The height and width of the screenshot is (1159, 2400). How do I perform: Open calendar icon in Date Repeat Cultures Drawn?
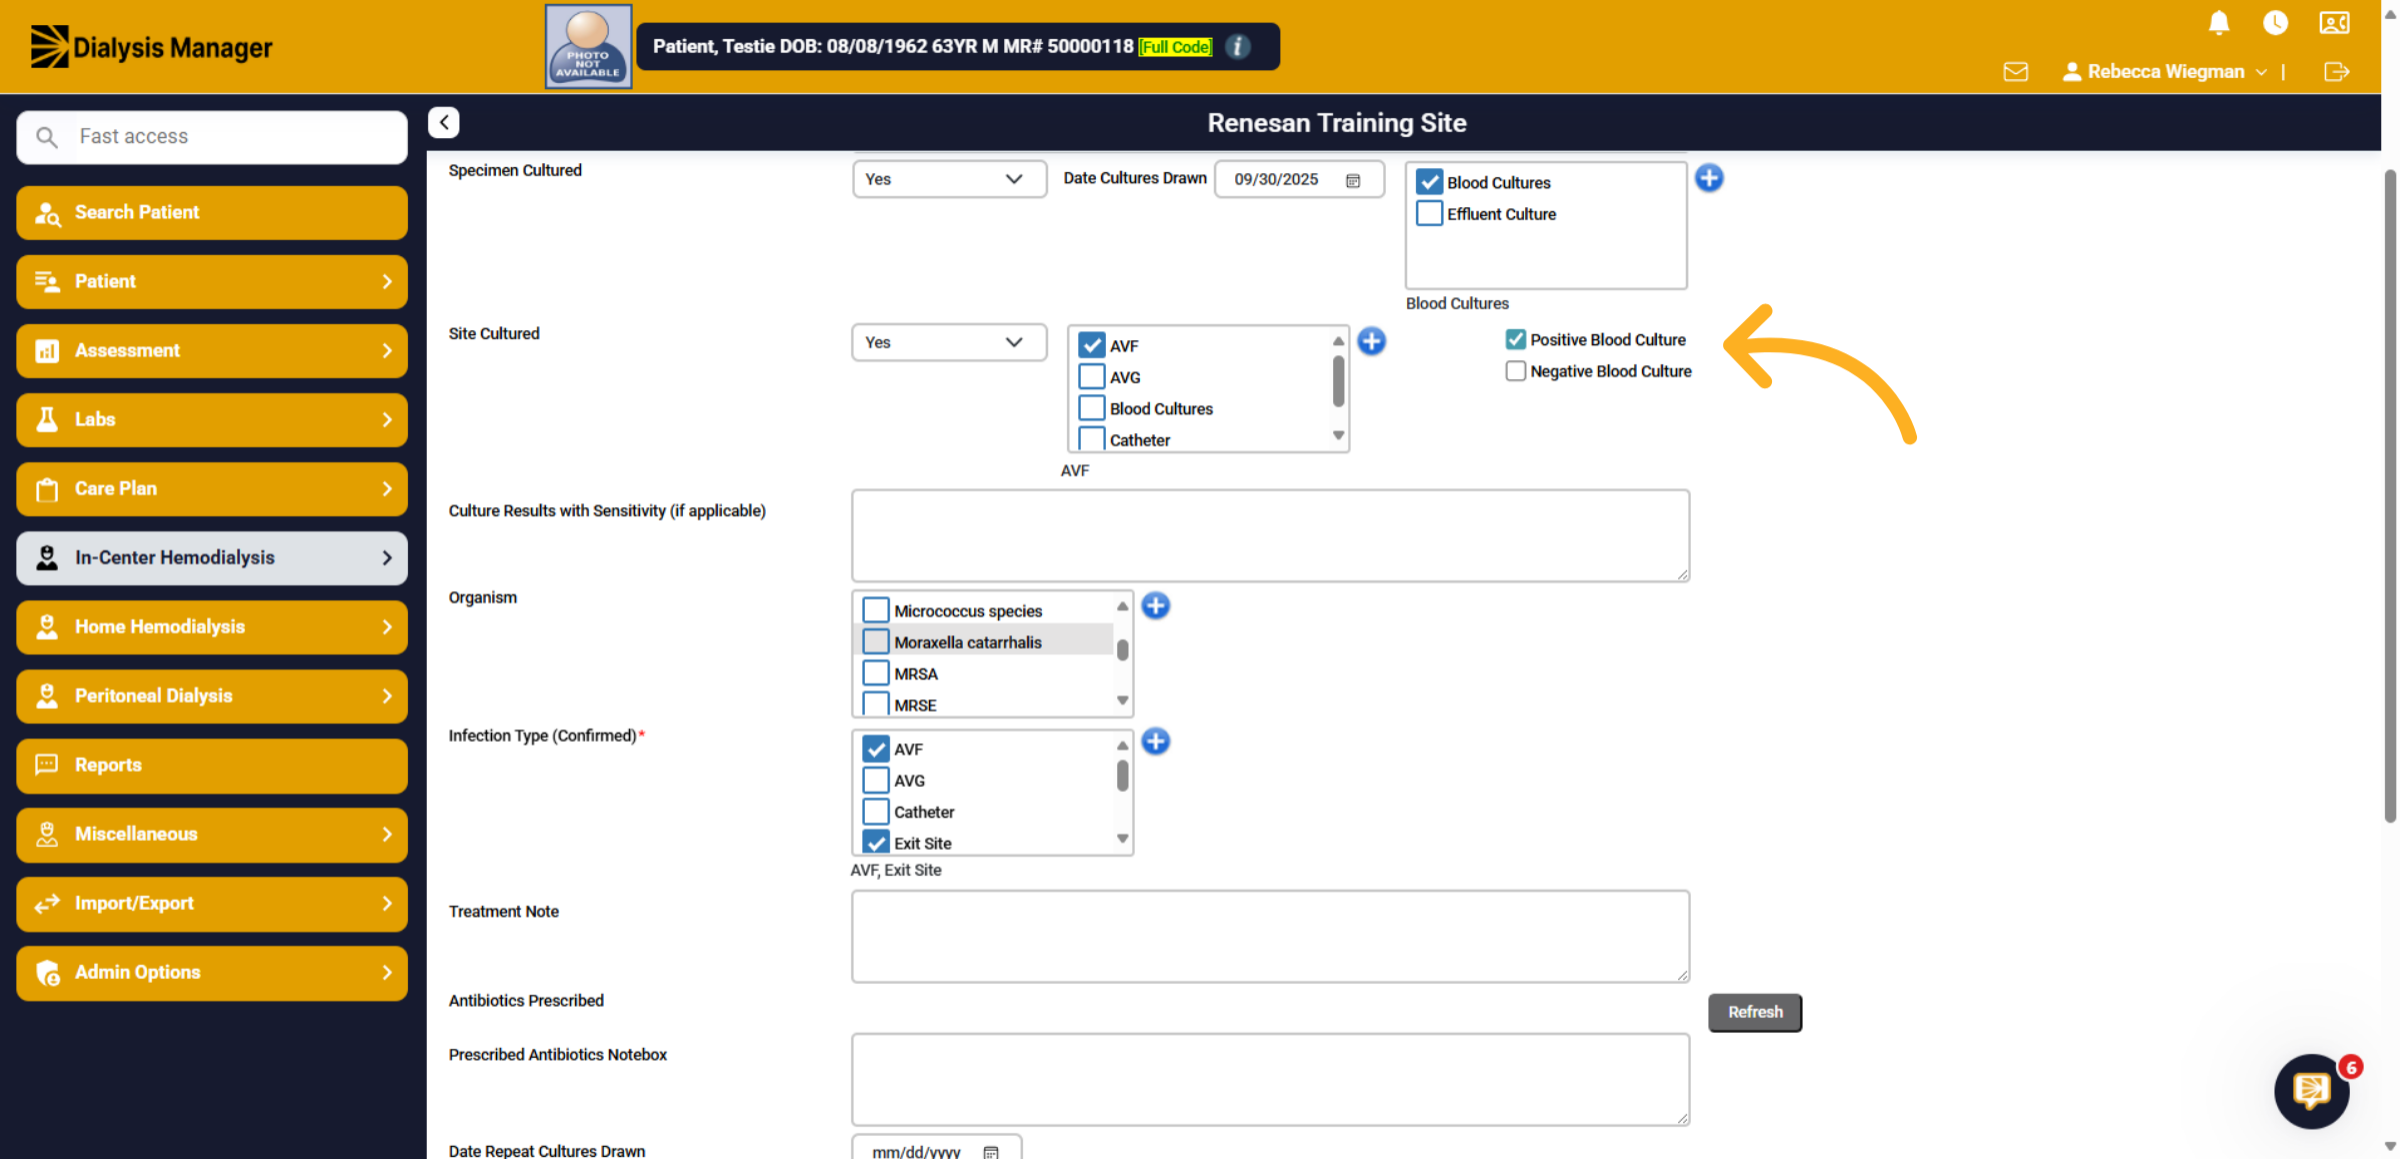(990, 1152)
